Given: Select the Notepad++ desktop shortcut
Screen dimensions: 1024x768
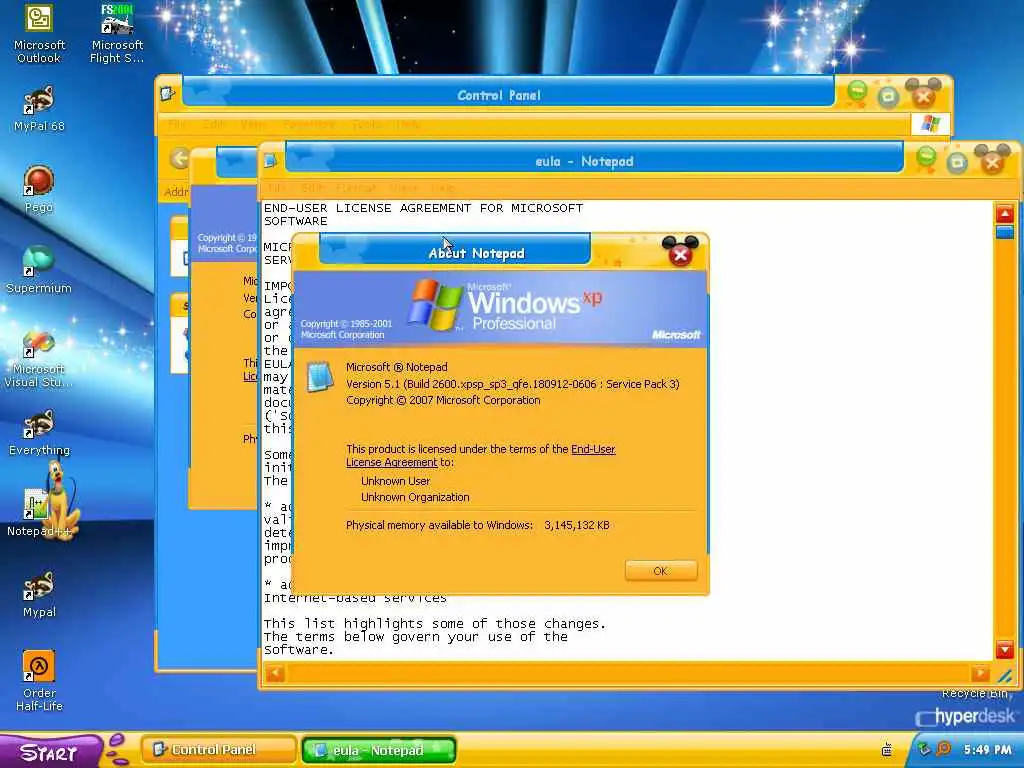Looking at the screenshot, I should tap(39, 513).
